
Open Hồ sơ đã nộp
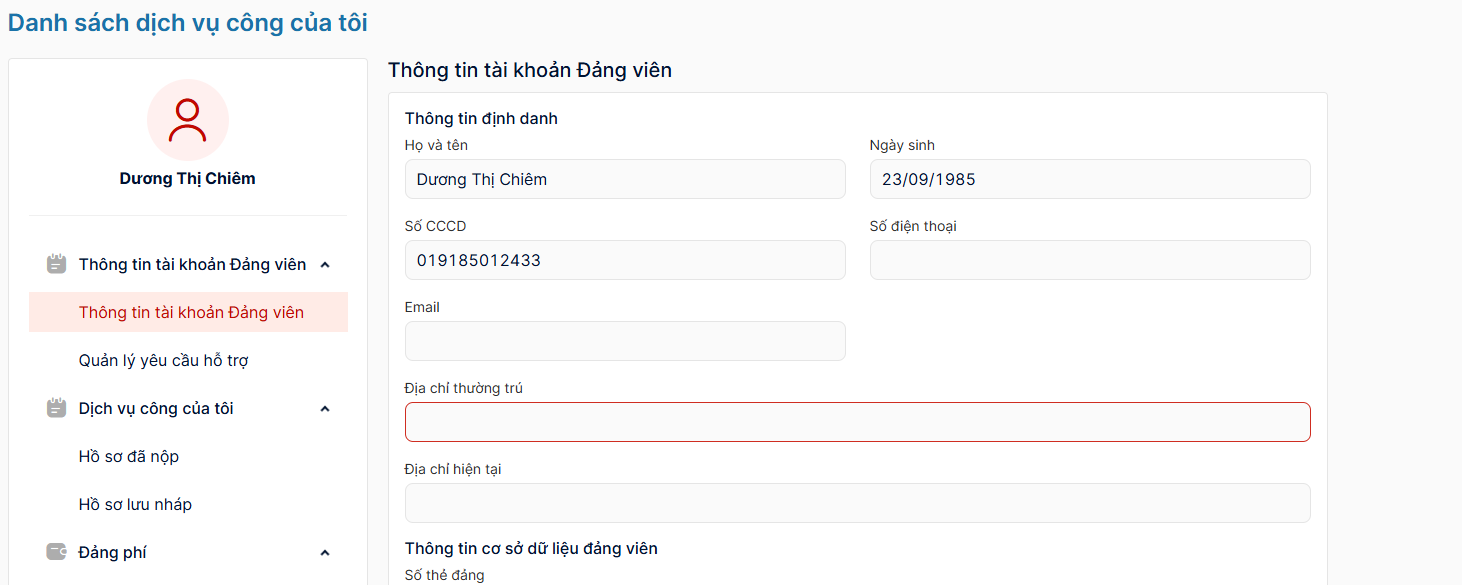point(129,456)
